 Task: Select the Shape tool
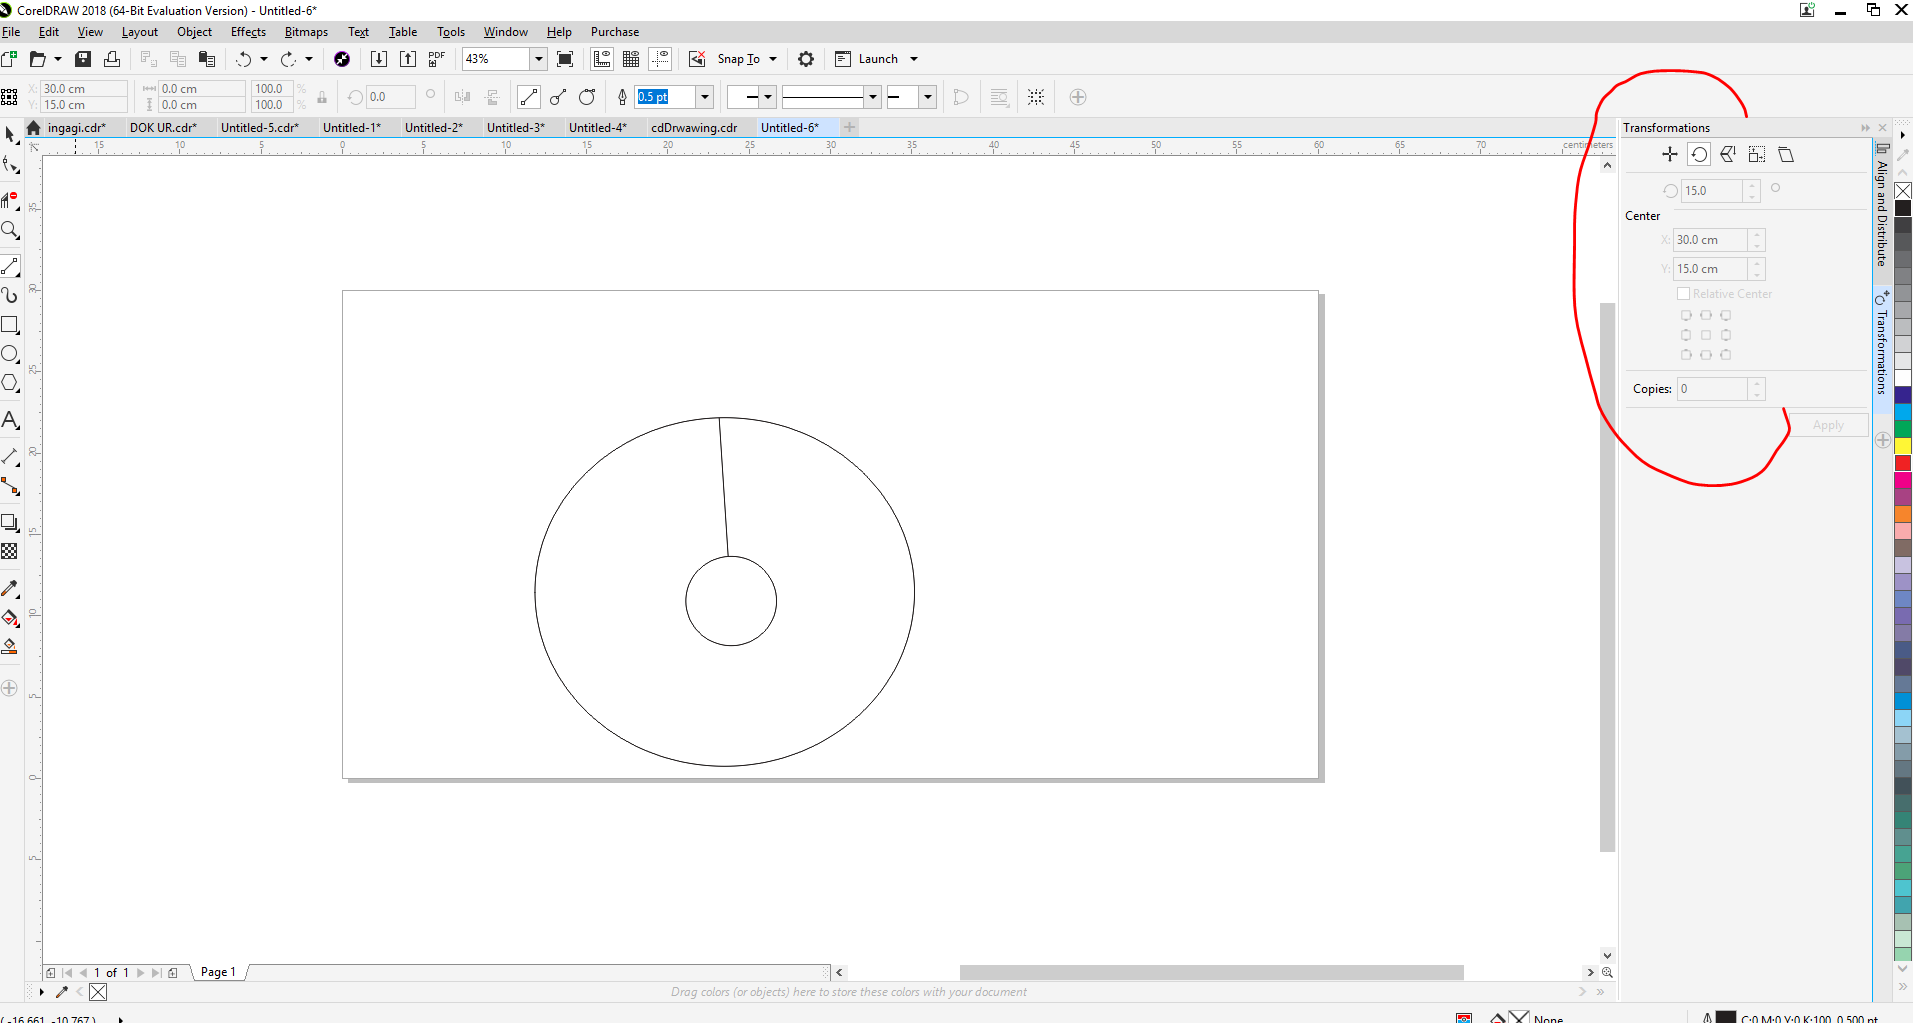(11, 166)
